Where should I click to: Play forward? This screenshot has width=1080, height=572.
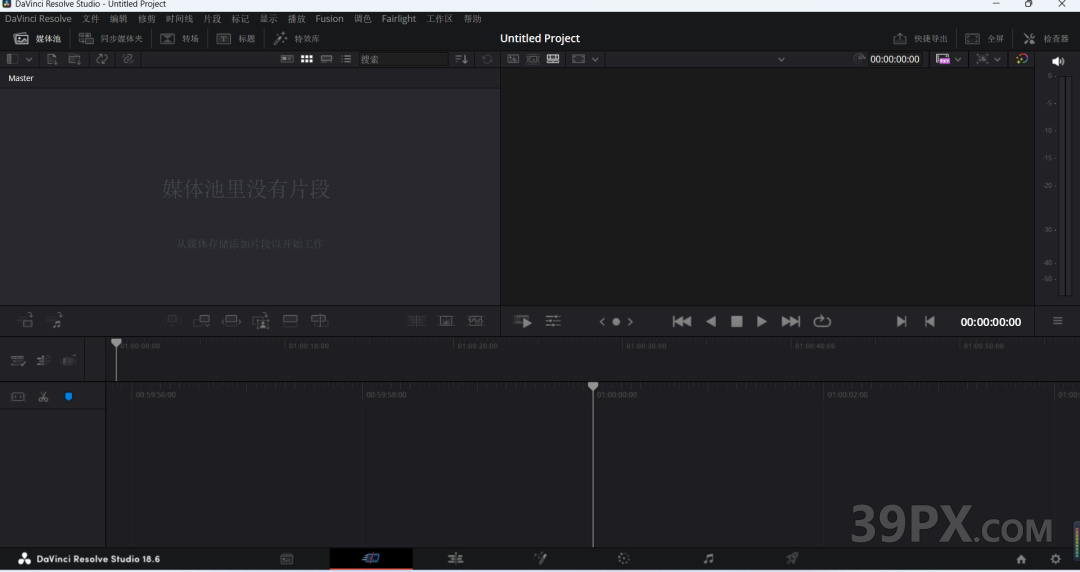762,322
